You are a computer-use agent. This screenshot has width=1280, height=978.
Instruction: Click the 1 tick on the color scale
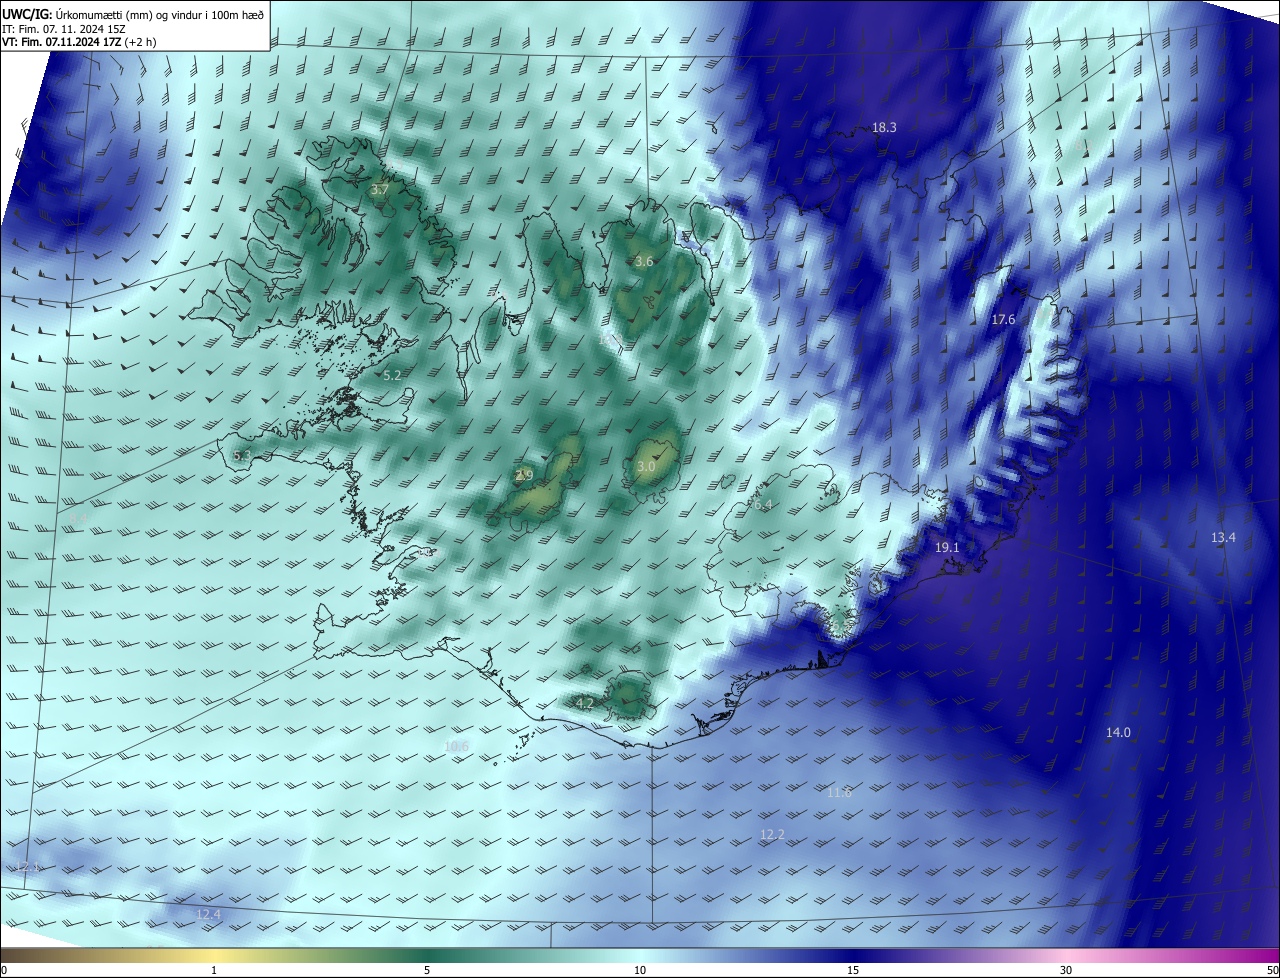214,970
